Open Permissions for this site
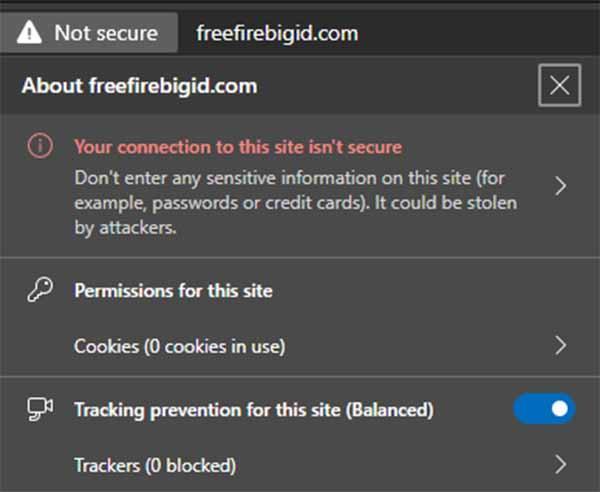 coord(173,291)
